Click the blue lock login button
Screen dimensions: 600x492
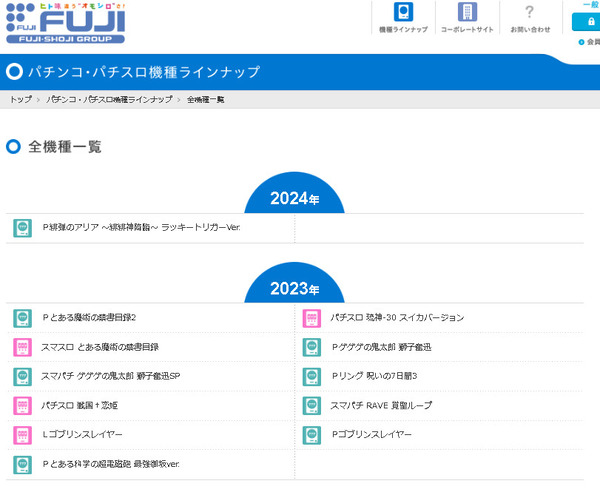point(587,22)
